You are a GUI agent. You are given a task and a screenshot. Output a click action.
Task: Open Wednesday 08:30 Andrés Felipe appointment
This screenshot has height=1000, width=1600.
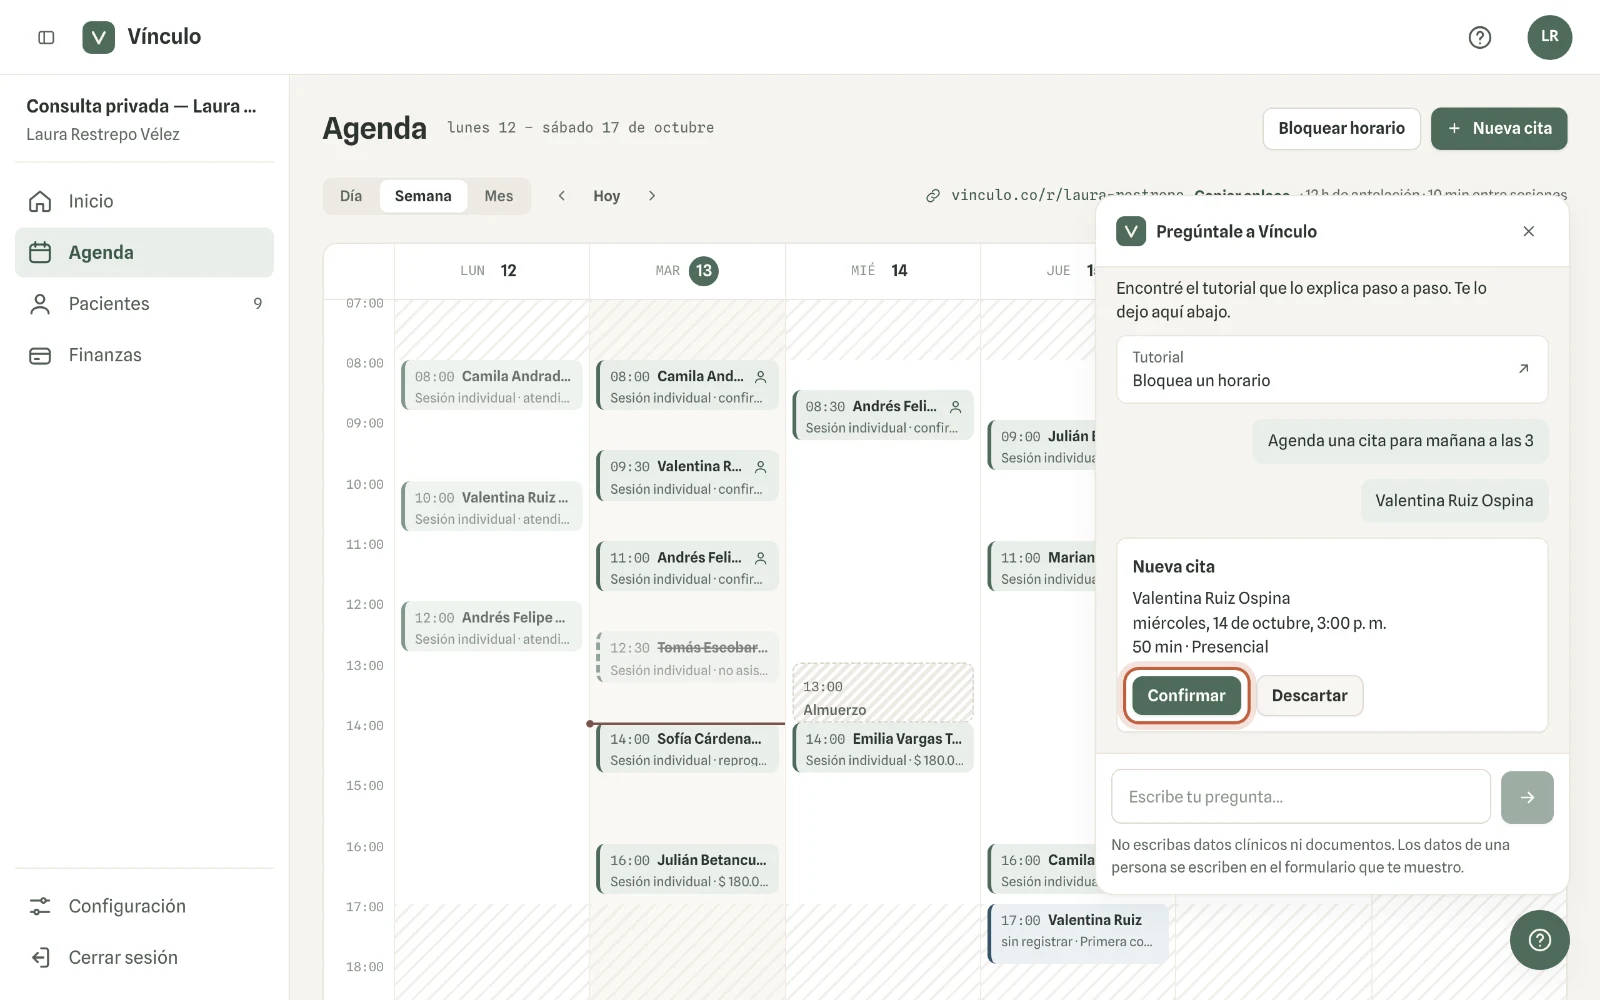click(x=882, y=416)
